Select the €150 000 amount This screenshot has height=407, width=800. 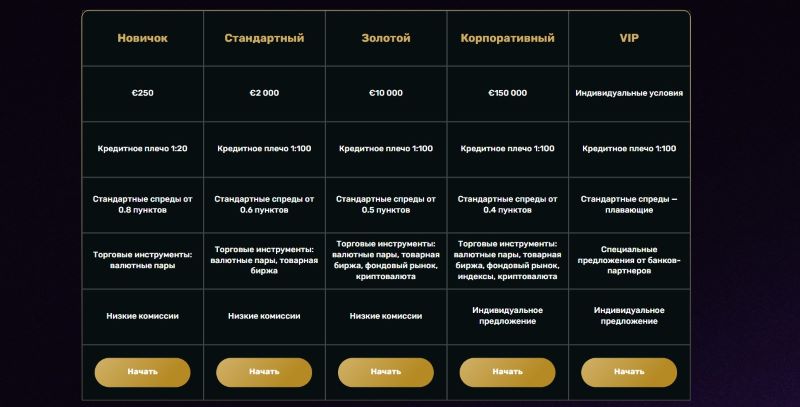tap(507, 93)
